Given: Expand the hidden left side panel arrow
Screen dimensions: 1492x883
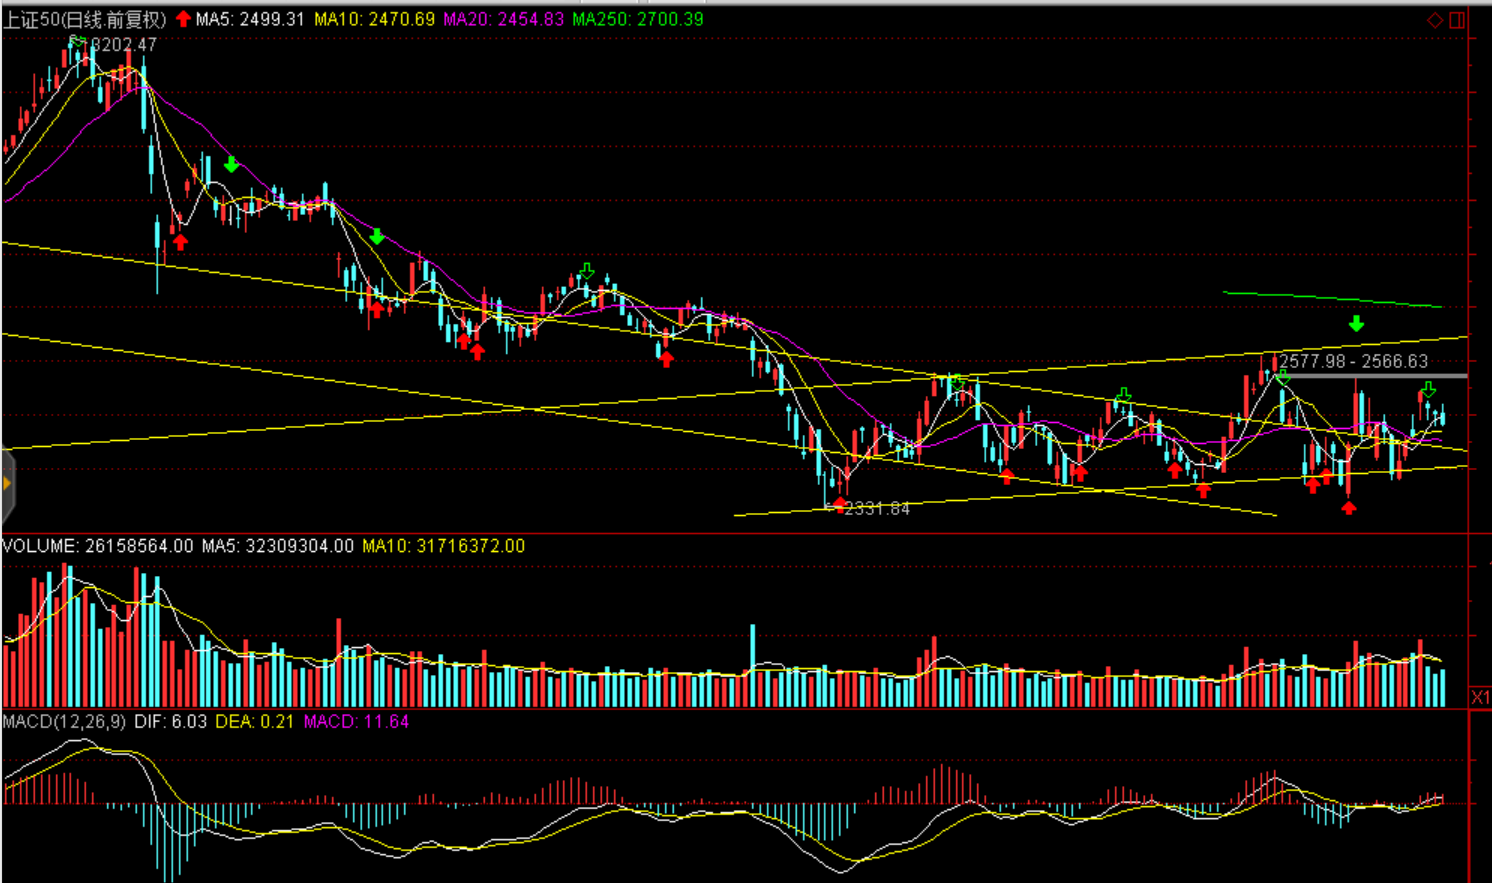Looking at the screenshot, I should tap(7, 485).
